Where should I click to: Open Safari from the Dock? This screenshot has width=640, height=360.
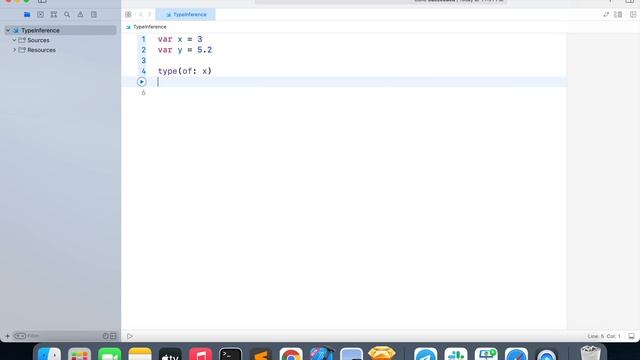(x=516, y=353)
